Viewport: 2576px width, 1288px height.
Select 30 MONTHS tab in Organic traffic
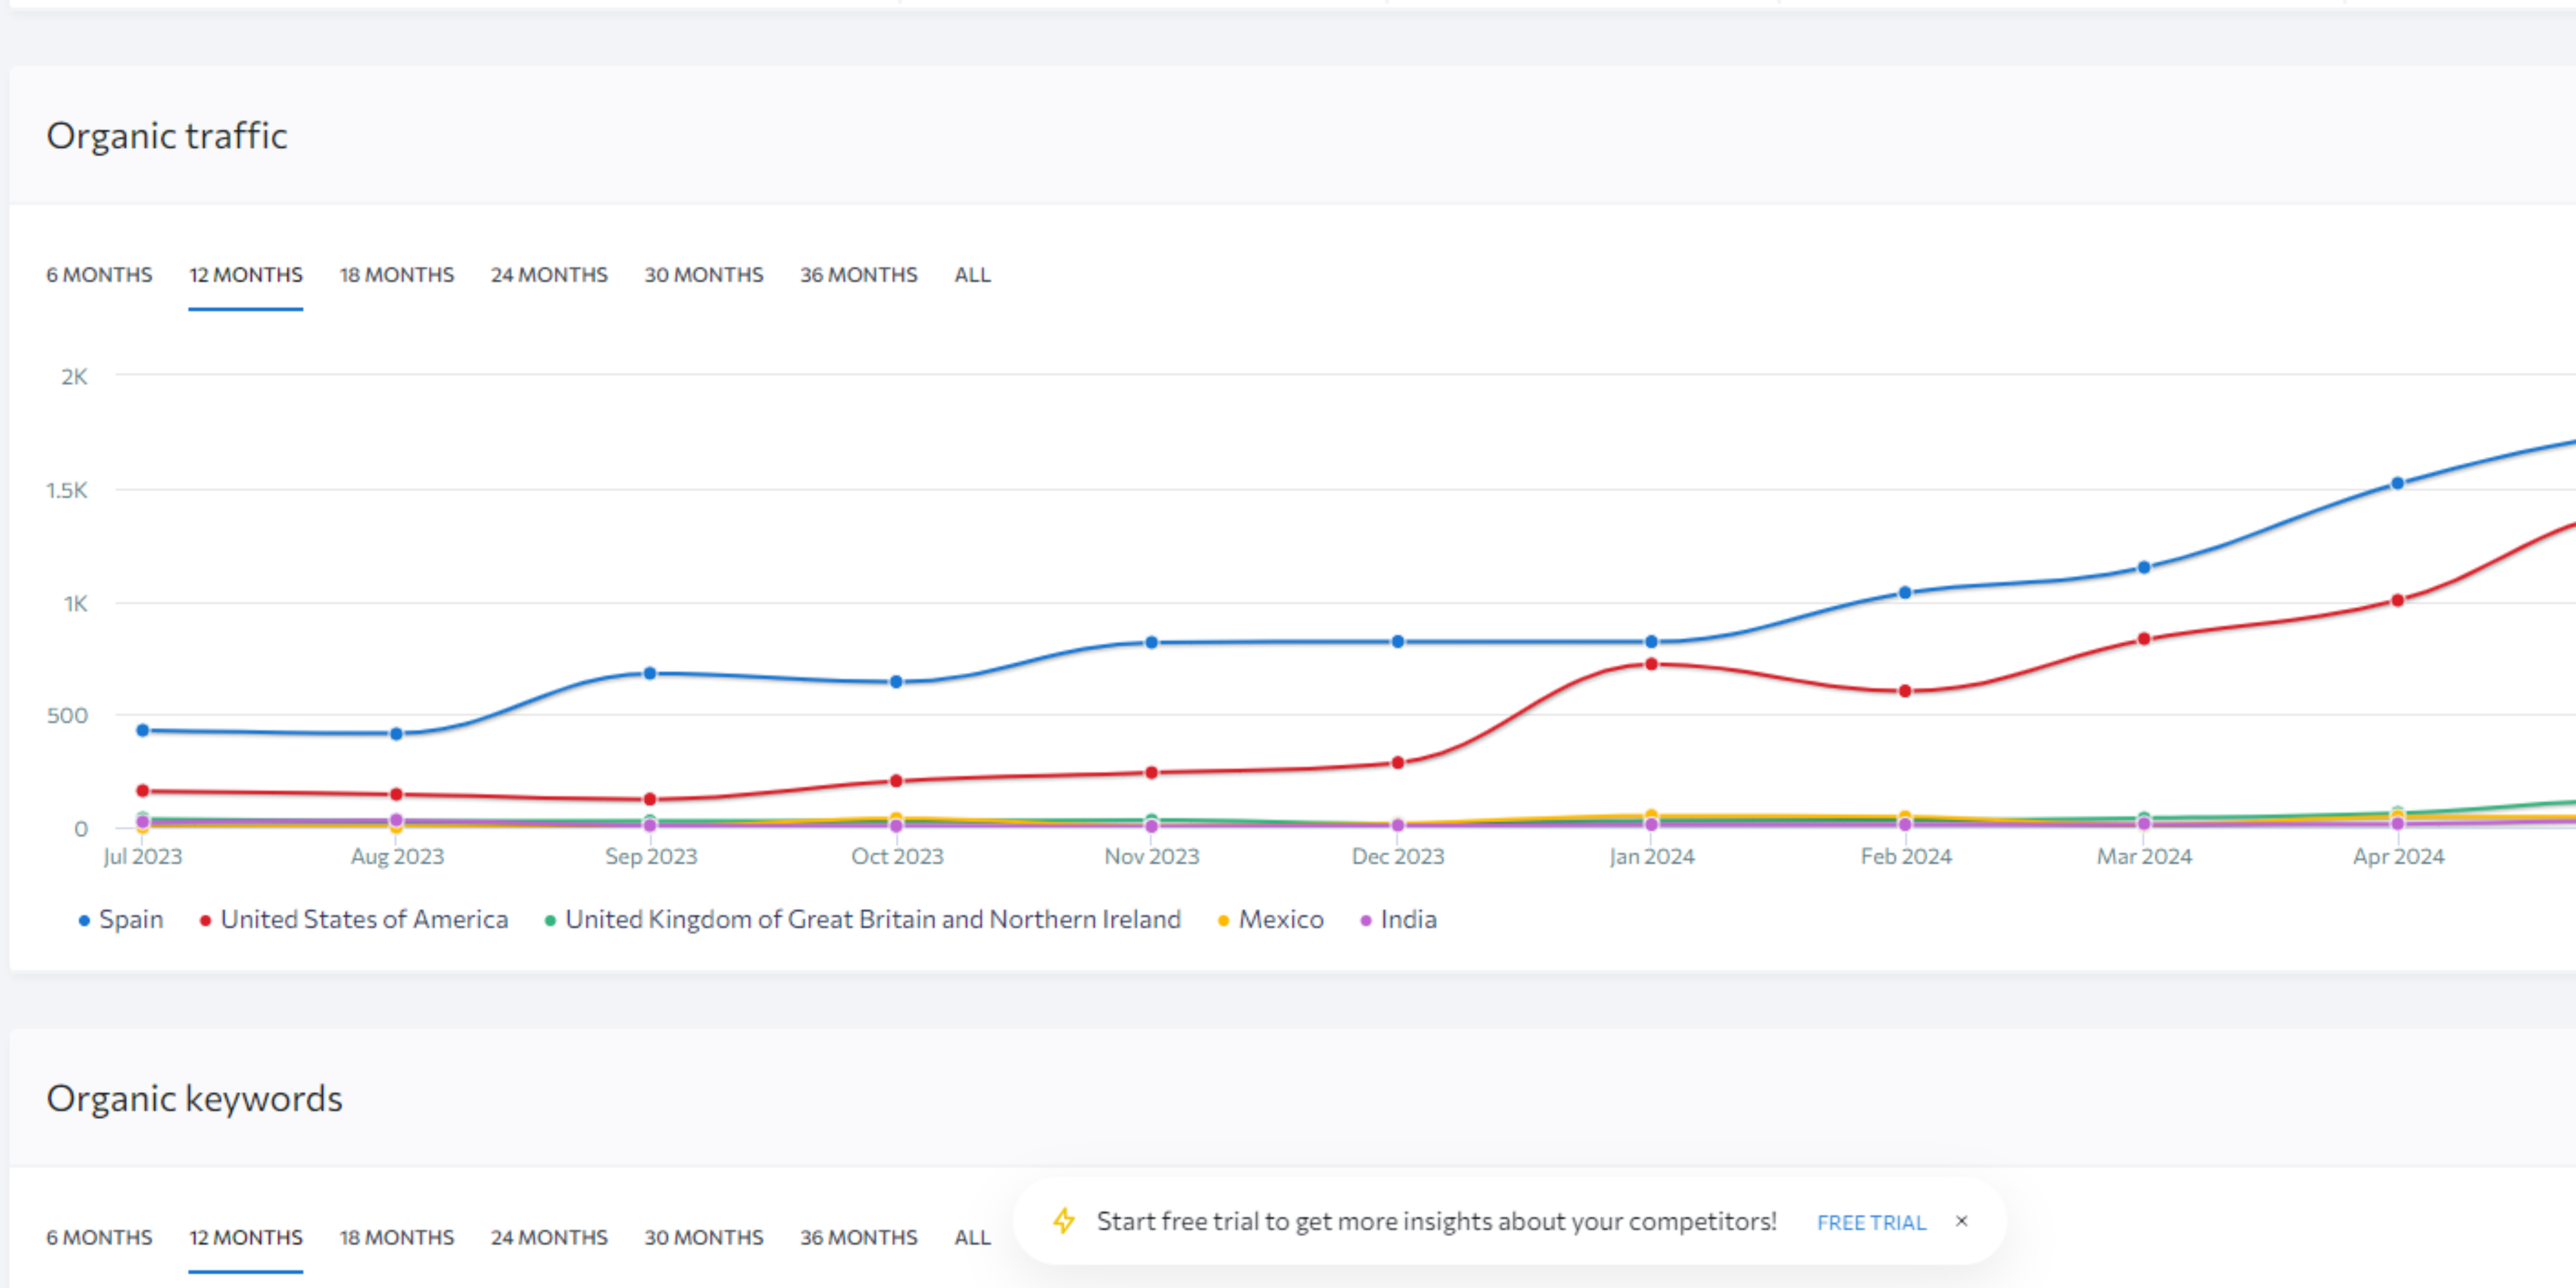(x=704, y=275)
